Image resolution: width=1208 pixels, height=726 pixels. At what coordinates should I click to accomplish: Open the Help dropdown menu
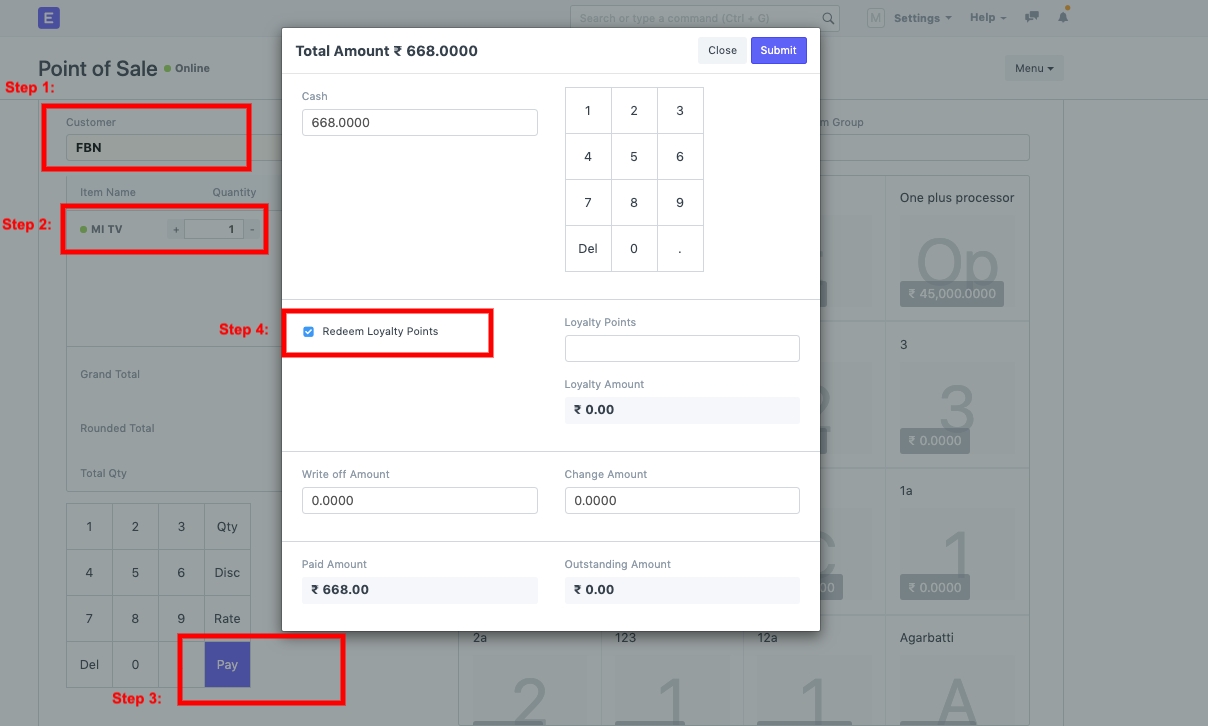click(x=987, y=18)
